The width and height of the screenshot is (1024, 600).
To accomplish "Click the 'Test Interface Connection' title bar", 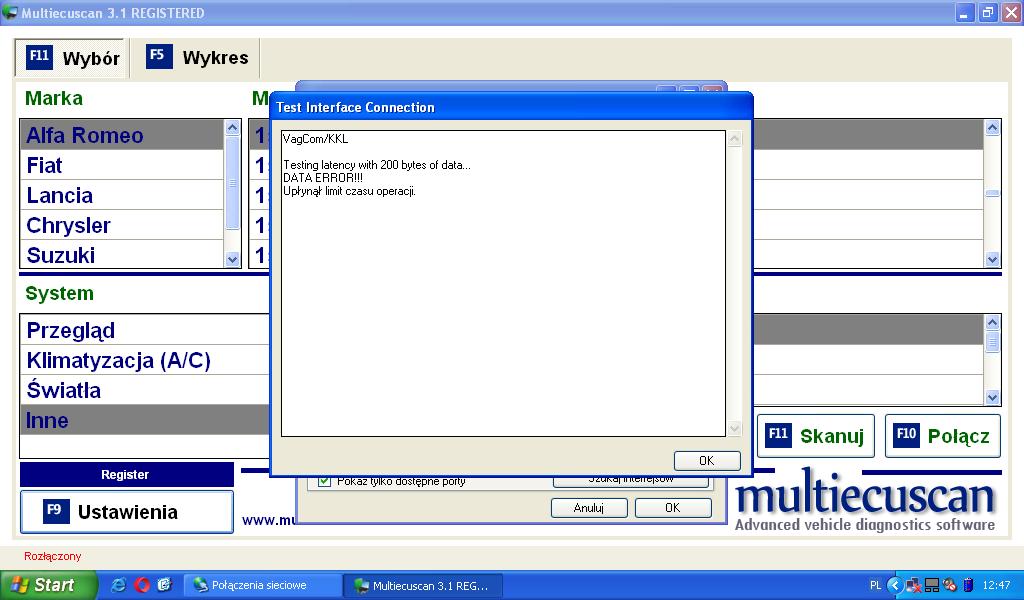I will coord(511,107).
